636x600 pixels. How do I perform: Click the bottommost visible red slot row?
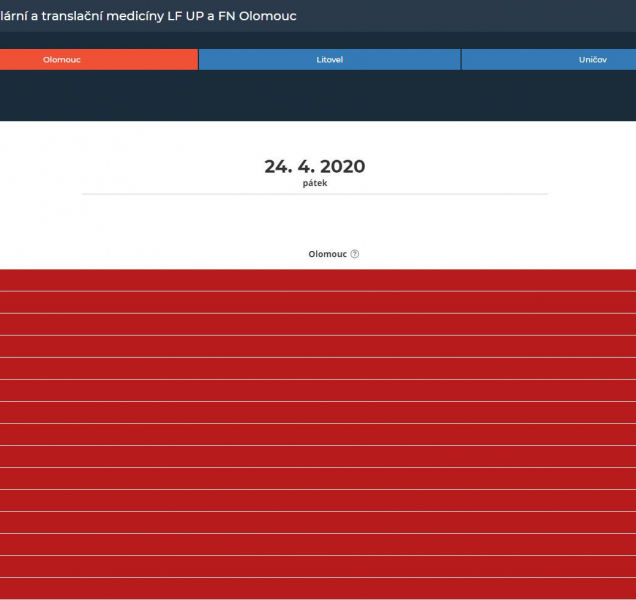click(x=318, y=588)
